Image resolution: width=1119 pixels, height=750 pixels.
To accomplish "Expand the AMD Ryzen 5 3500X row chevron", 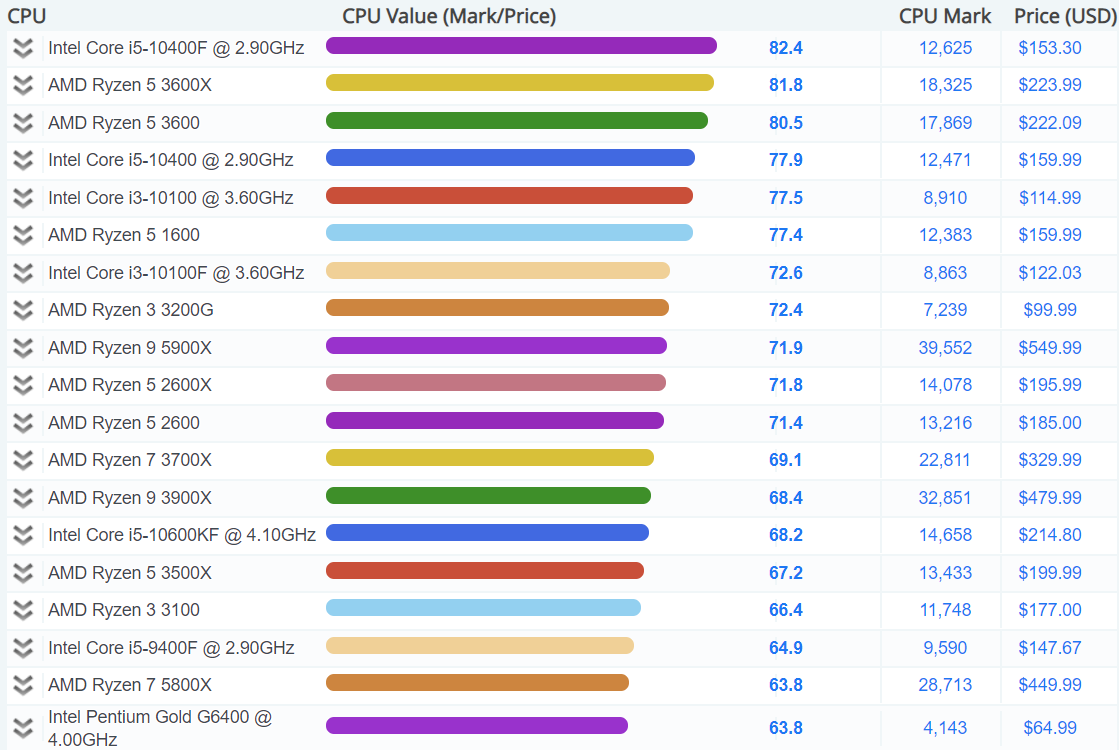I will tap(23, 572).
